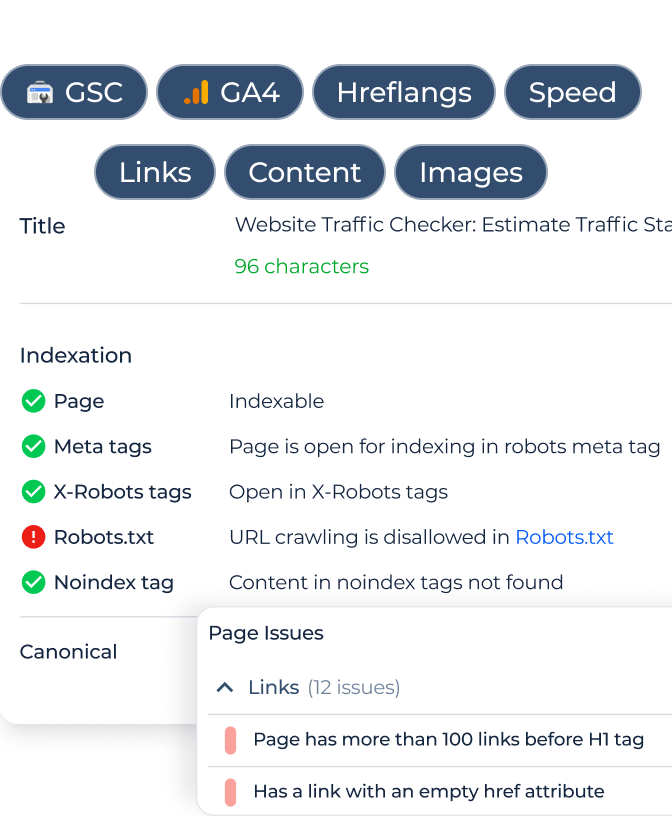Click 'Page has more than 100 links' issue

[x=448, y=740]
